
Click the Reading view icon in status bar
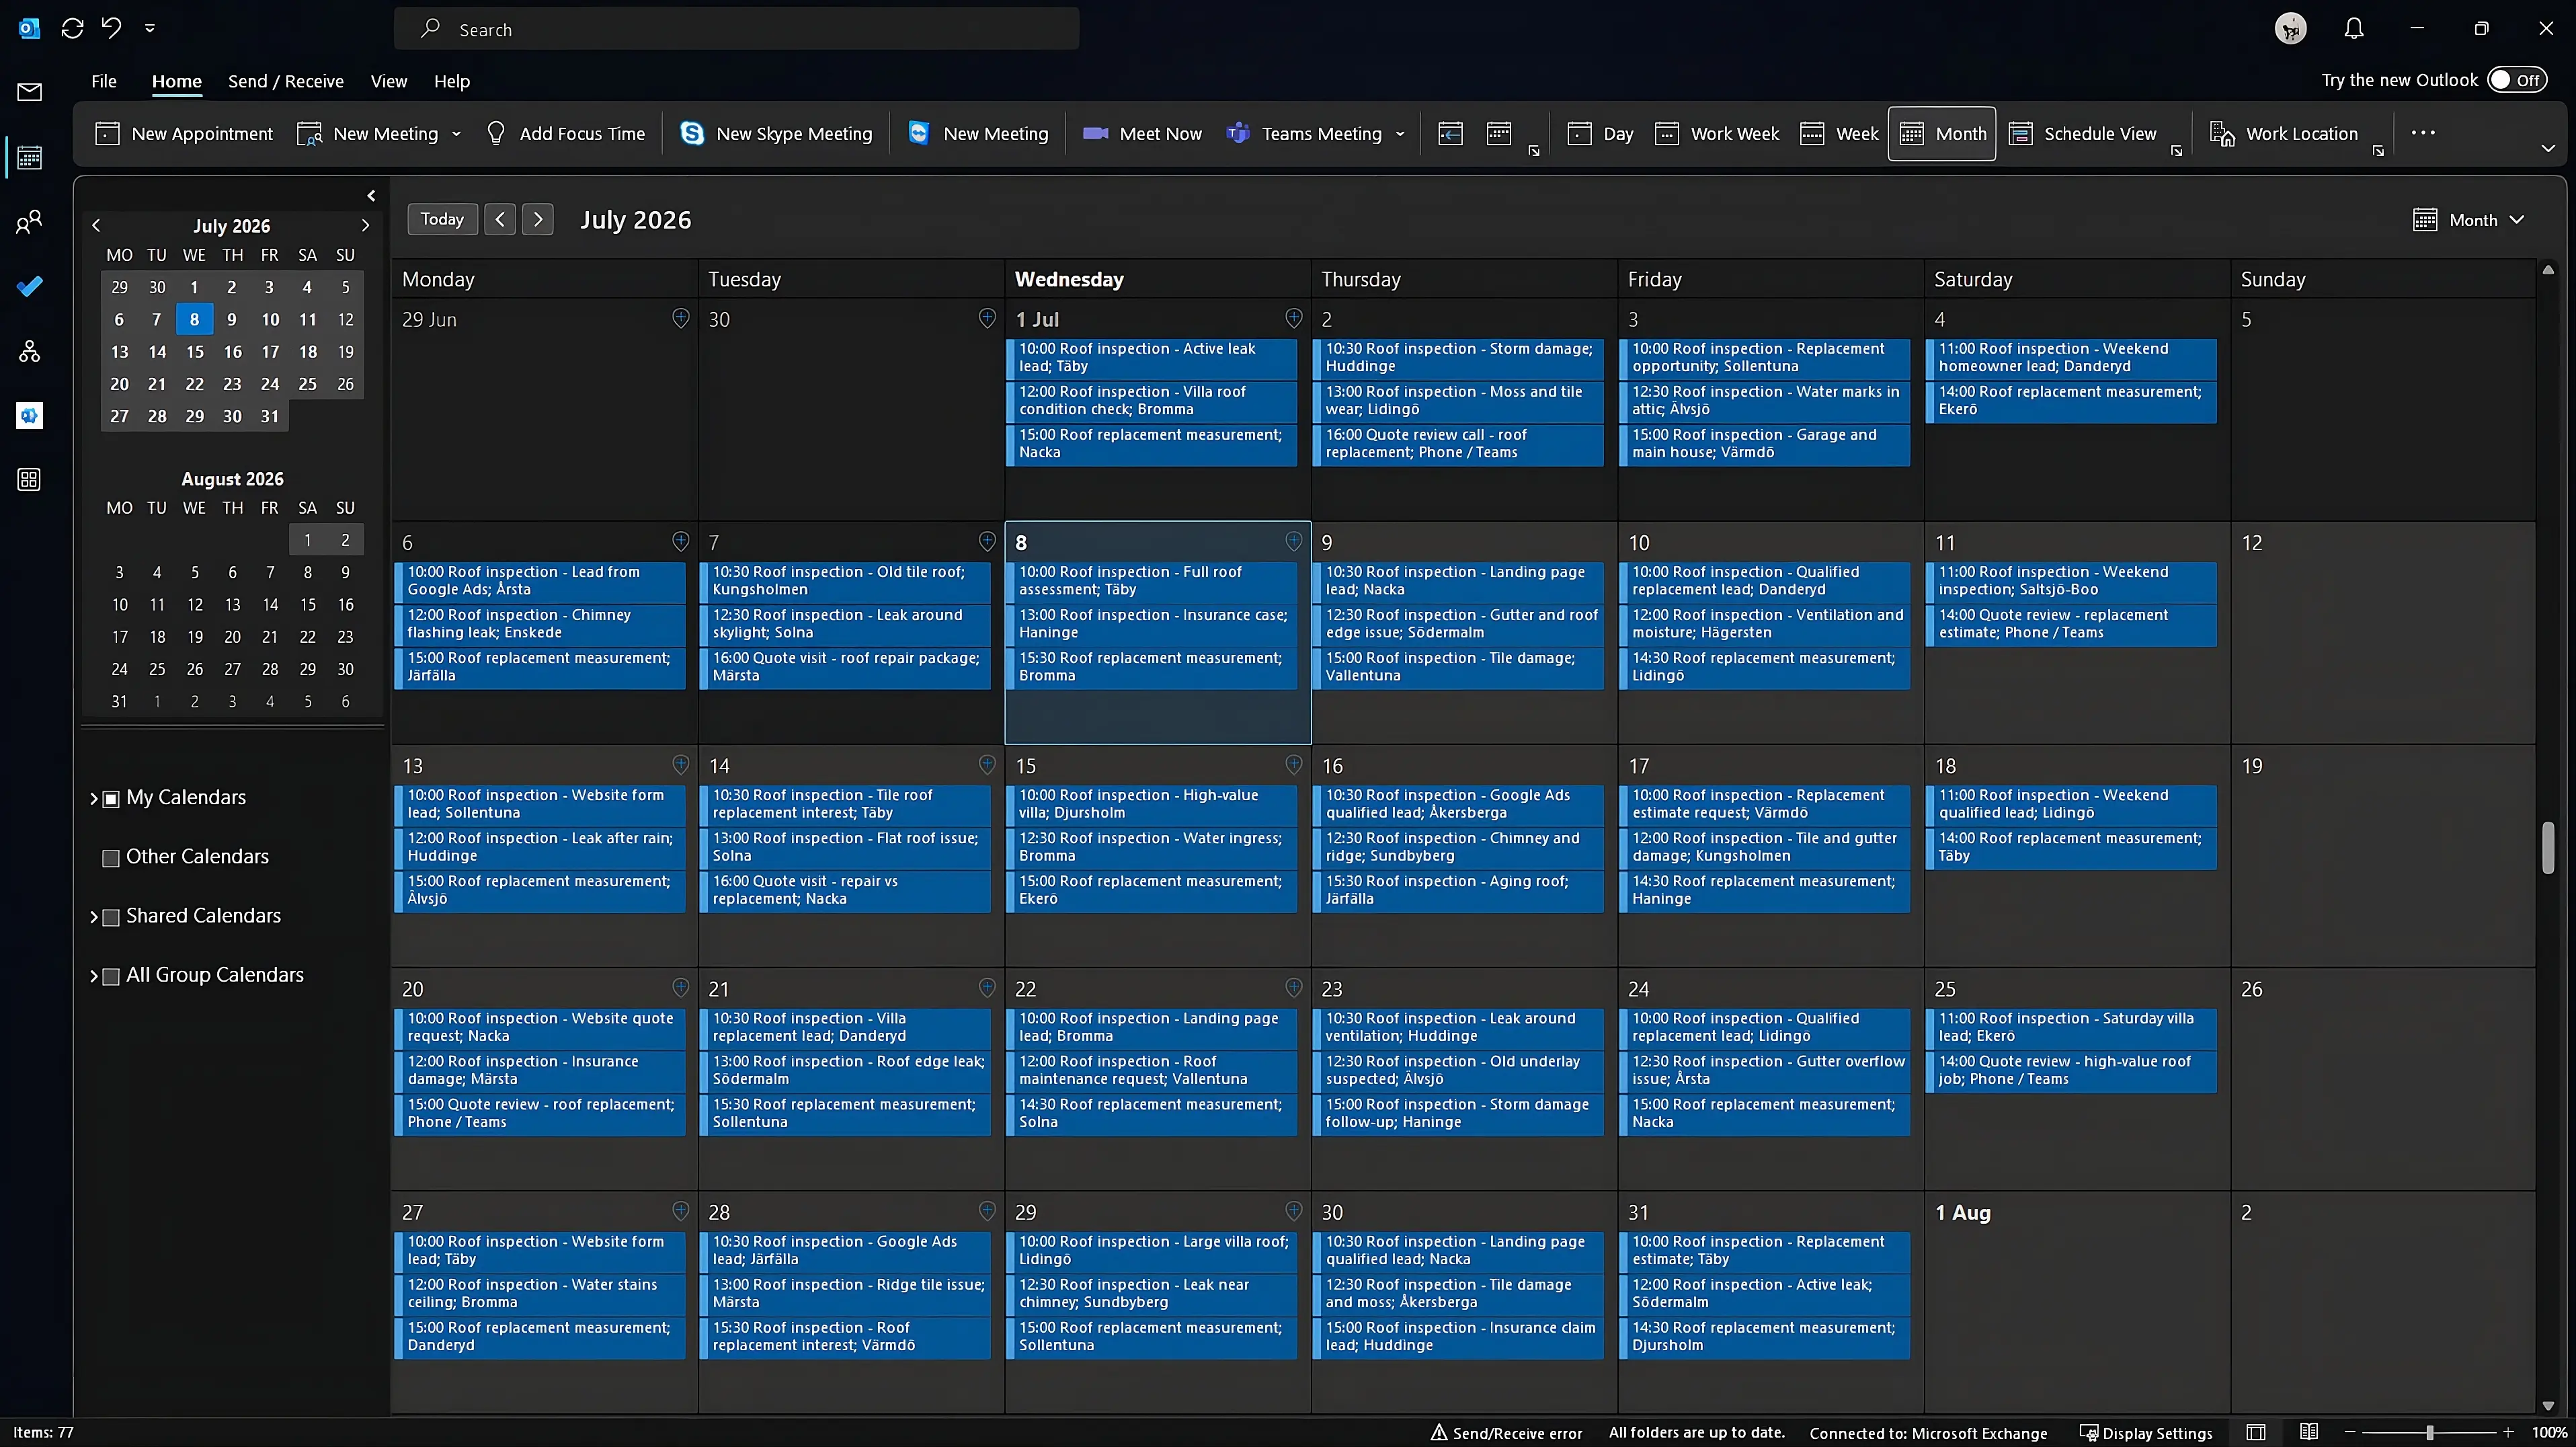click(2309, 1432)
